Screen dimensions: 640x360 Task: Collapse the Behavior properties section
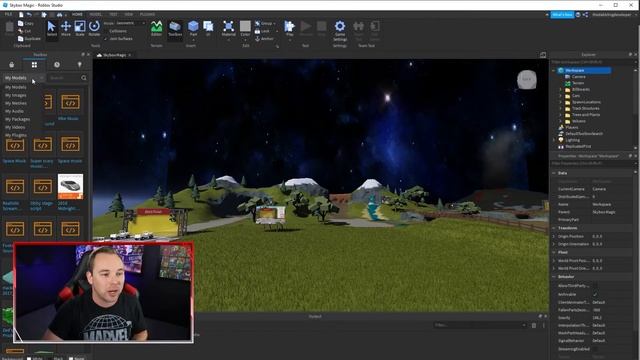click(554, 277)
